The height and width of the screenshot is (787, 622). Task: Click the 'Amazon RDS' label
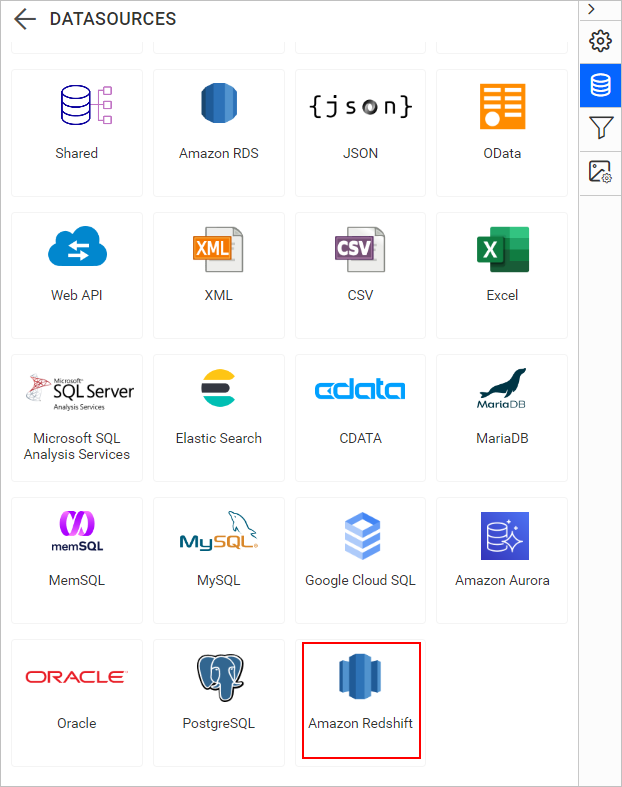[218, 153]
